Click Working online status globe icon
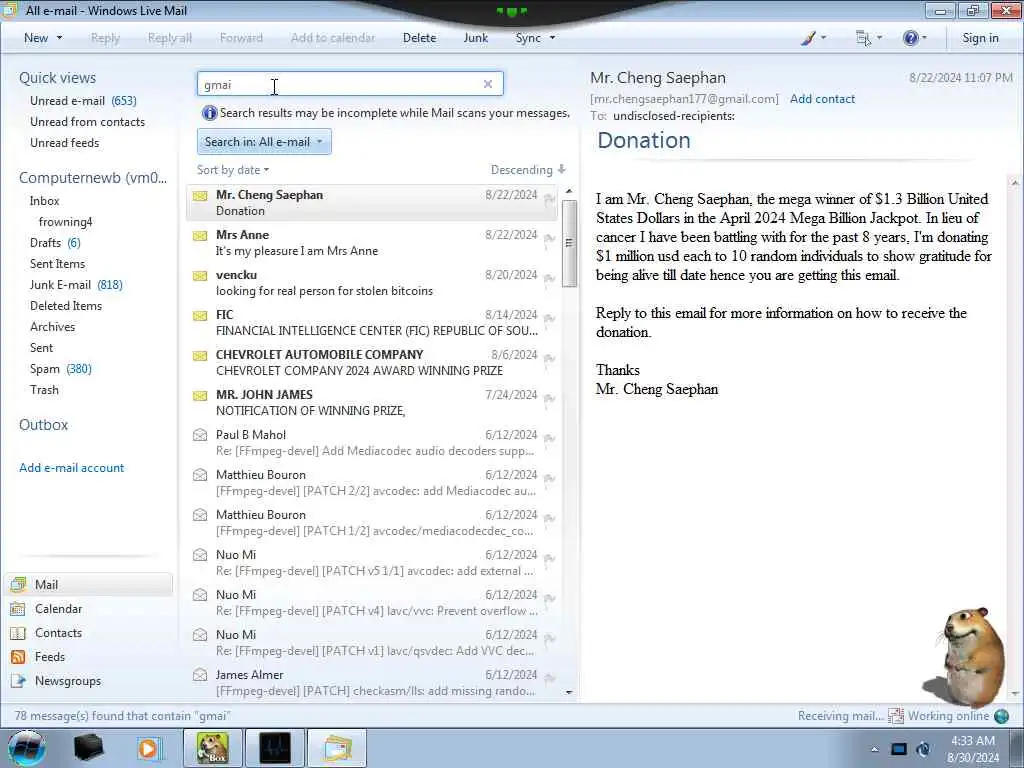 [1001, 716]
